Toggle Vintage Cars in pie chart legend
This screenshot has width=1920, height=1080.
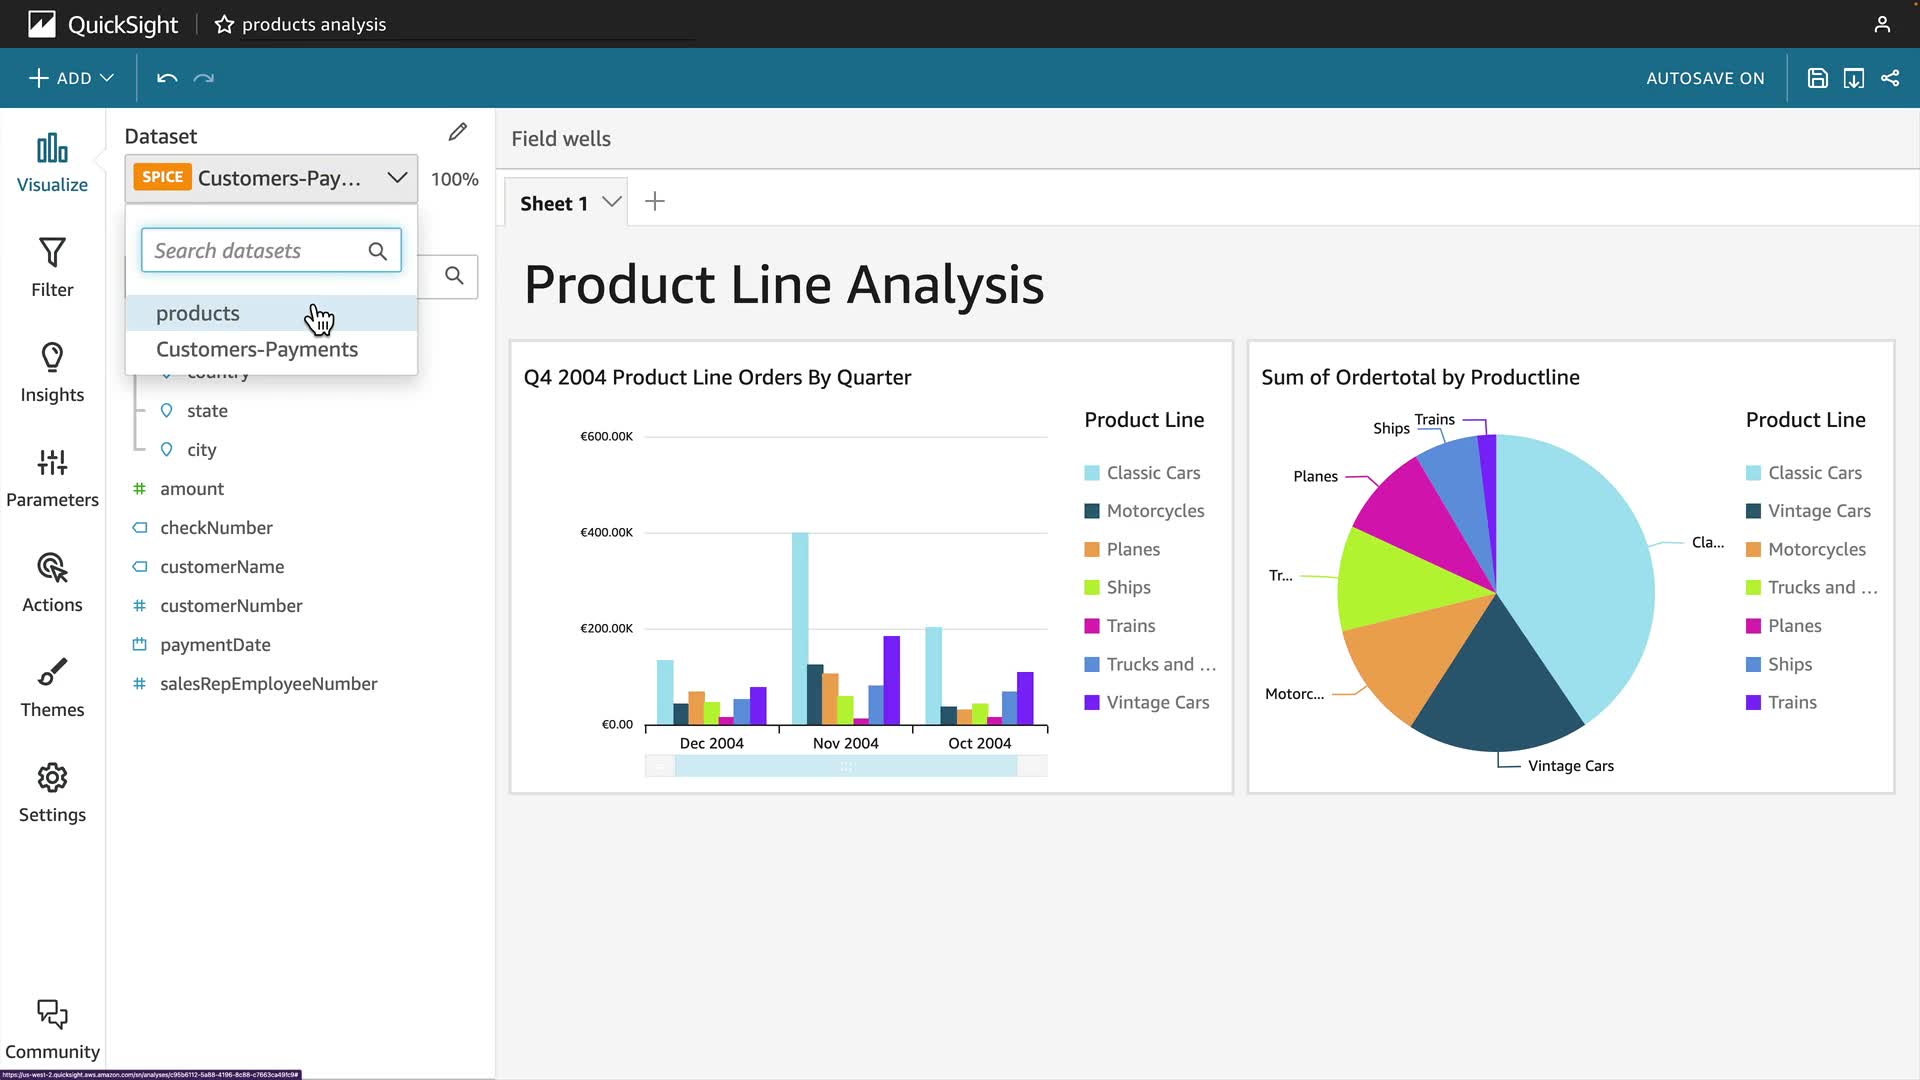[x=1818, y=511]
